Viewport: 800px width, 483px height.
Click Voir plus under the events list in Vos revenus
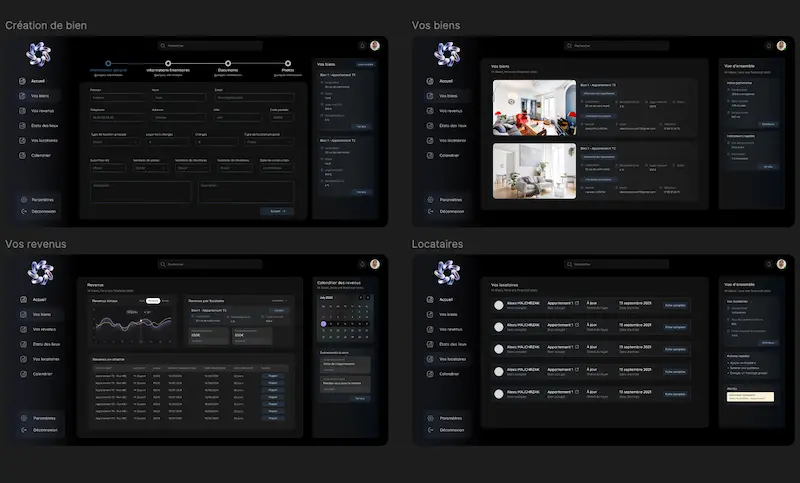(x=360, y=398)
